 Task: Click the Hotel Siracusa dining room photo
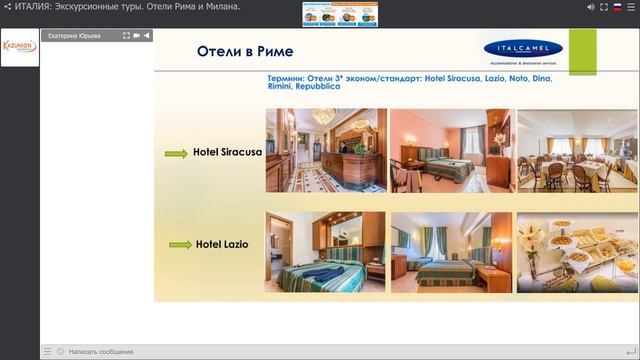578,151
